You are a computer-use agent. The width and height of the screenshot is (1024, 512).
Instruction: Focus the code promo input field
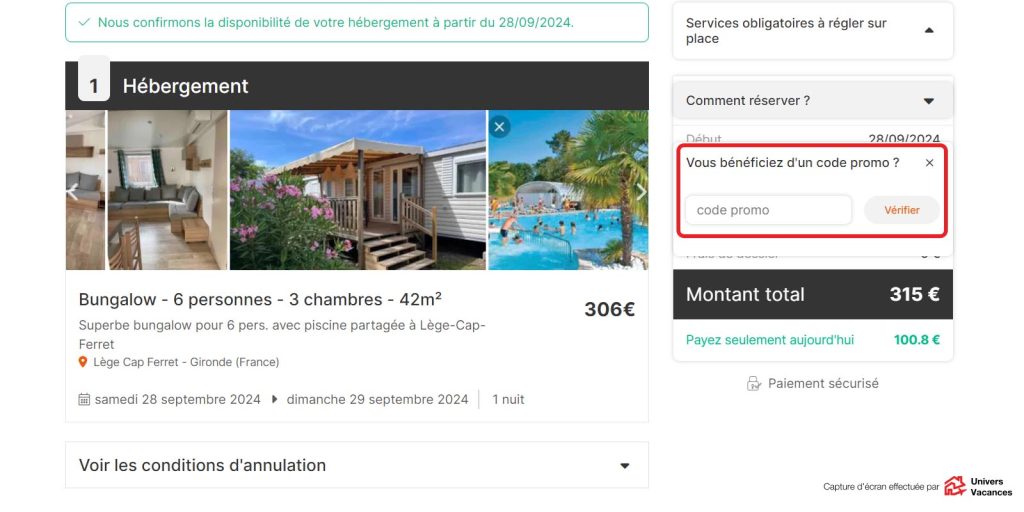tap(768, 210)
